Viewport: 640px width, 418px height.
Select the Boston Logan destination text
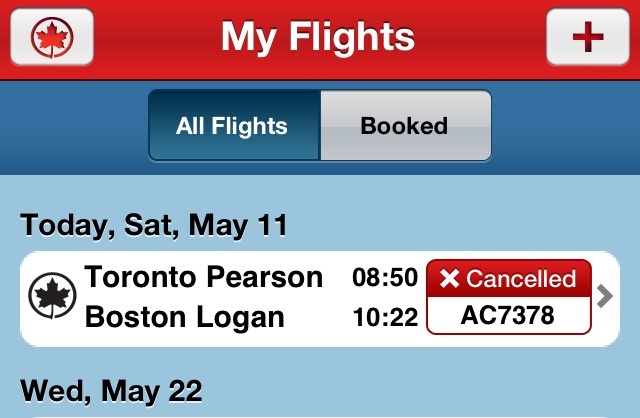pyautogui.click(x=185, y=317)
